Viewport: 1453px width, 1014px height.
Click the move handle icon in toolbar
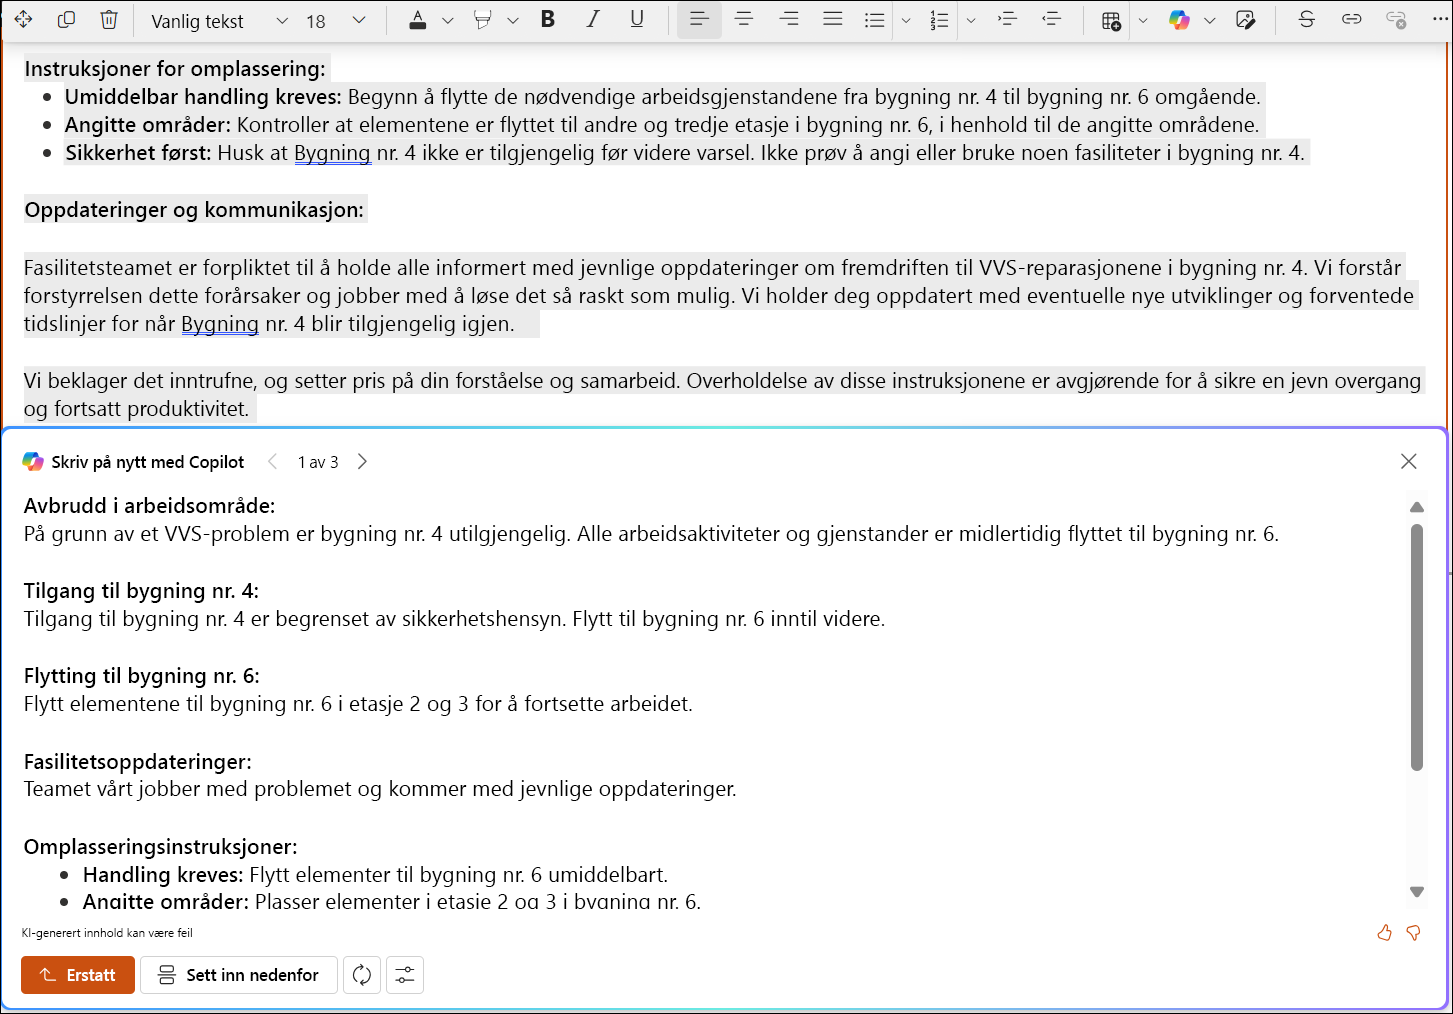[x=23, y=20]
